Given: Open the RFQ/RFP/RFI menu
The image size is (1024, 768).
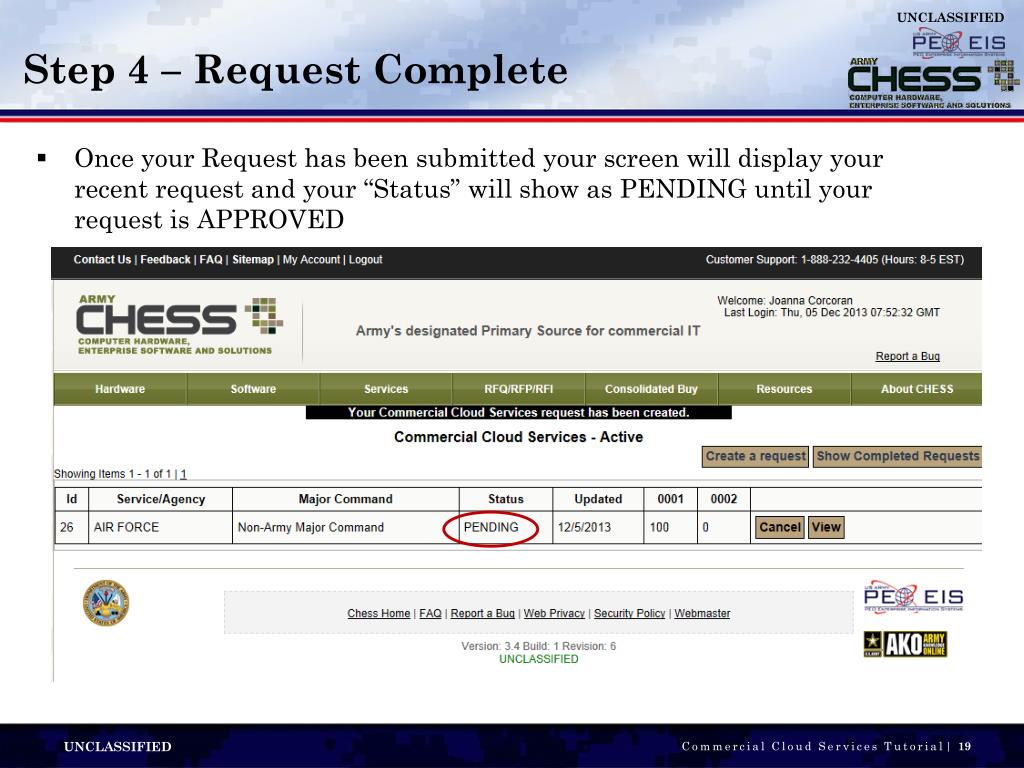Looking at the screenshot, I should pyautogui.click(x=519, y=389).
